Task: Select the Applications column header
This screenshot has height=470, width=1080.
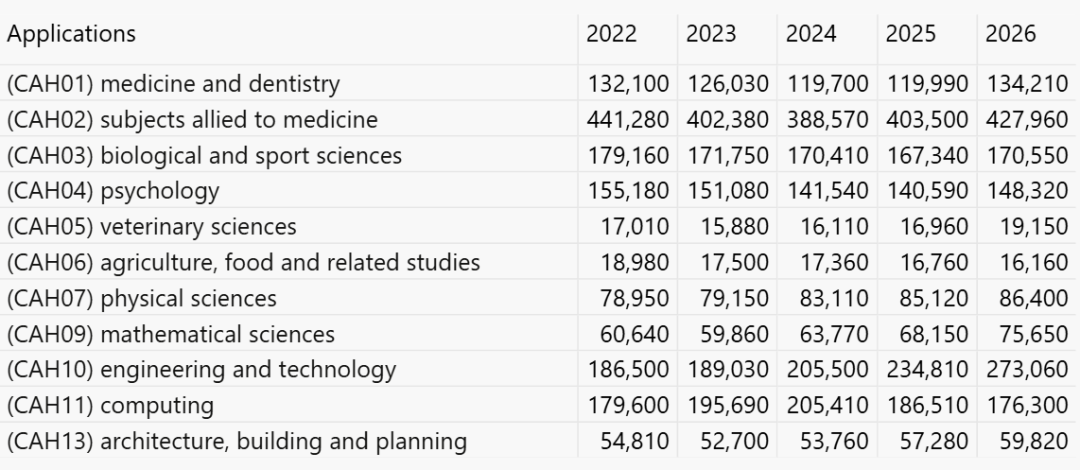Action: coord(72,34)
